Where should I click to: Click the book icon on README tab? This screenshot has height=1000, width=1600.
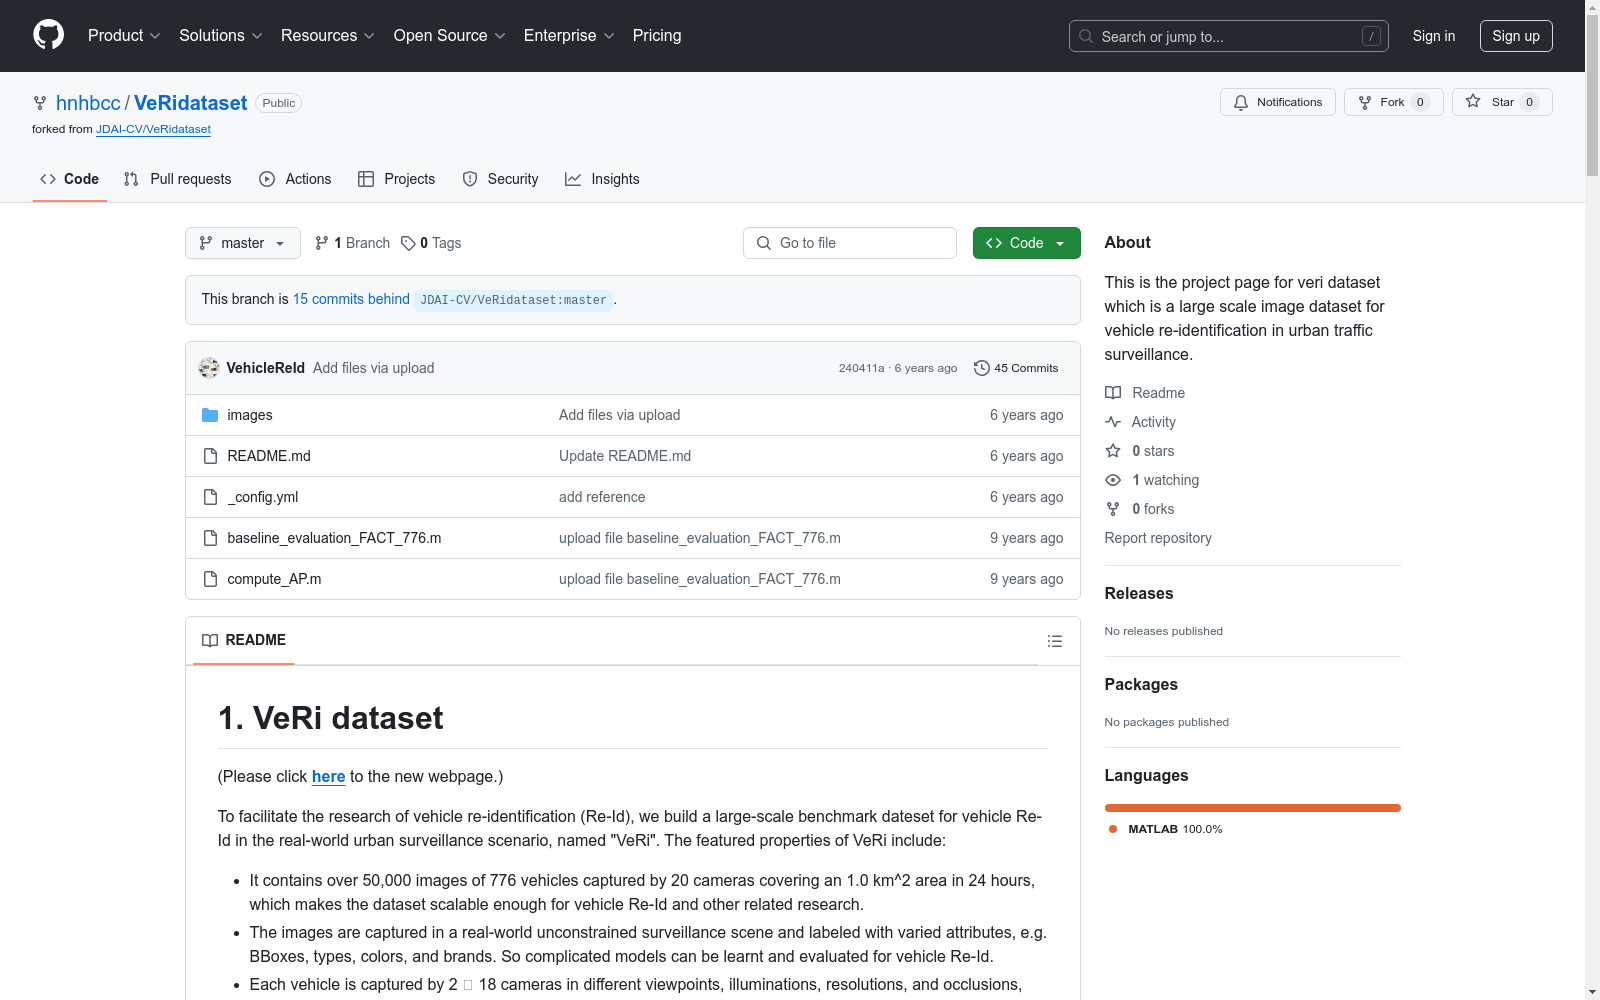[210, 640]
